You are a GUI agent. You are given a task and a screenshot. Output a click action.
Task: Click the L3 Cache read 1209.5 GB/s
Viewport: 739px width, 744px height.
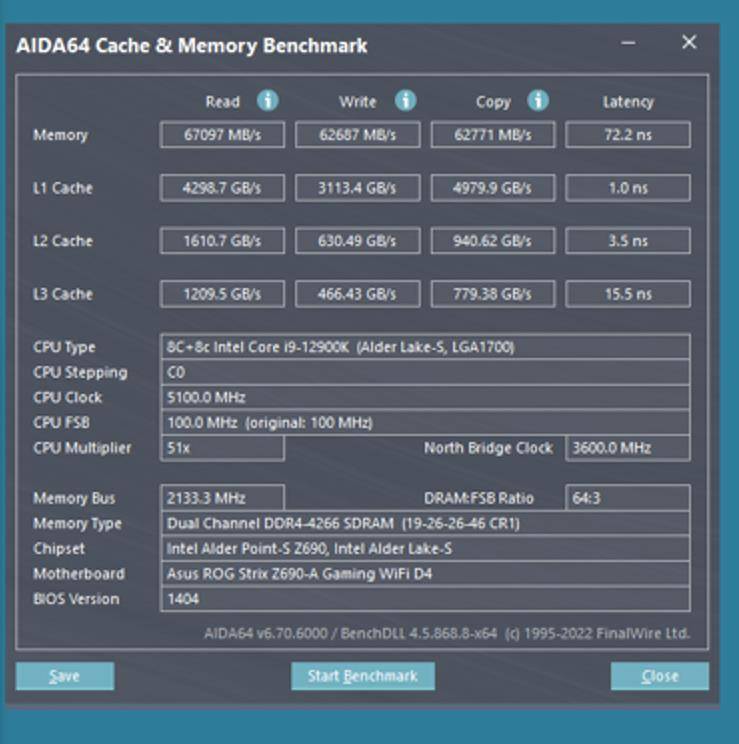pyautogui.click(x=223, y=294)
